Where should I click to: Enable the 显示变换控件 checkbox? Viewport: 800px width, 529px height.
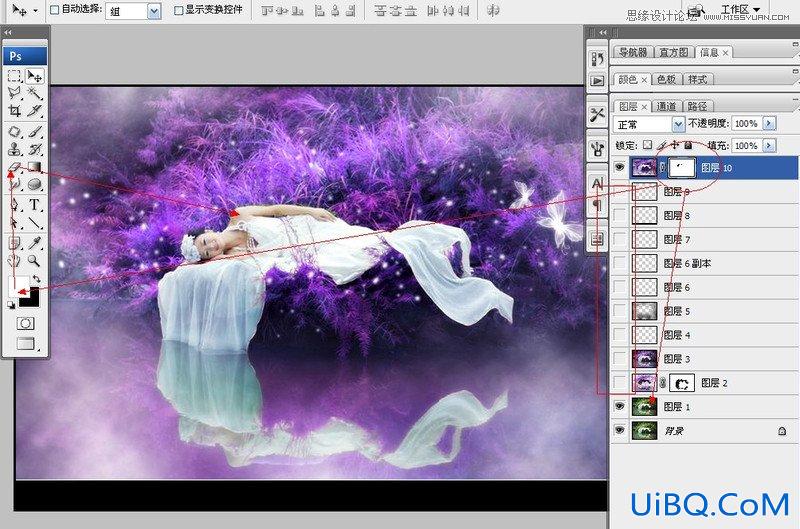click(178, 10)
